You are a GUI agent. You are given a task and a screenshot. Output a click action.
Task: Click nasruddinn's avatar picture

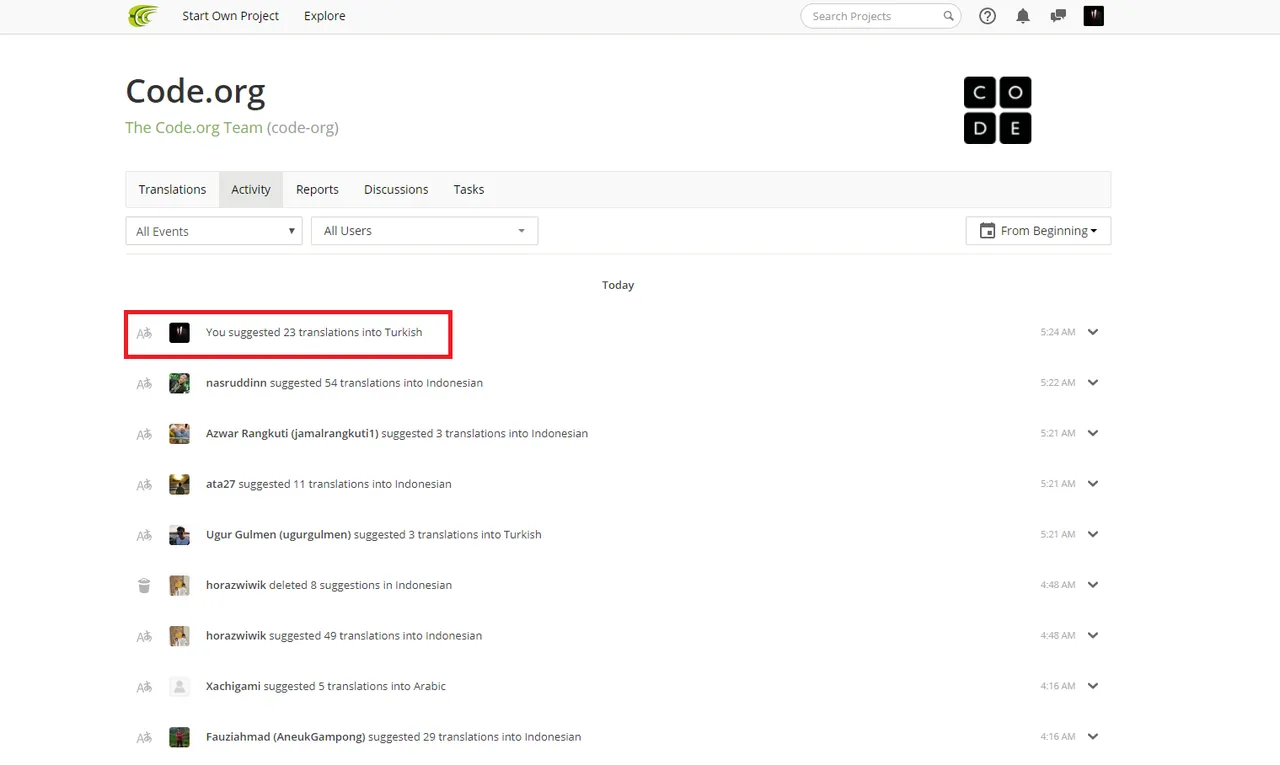tap(179, 383)
